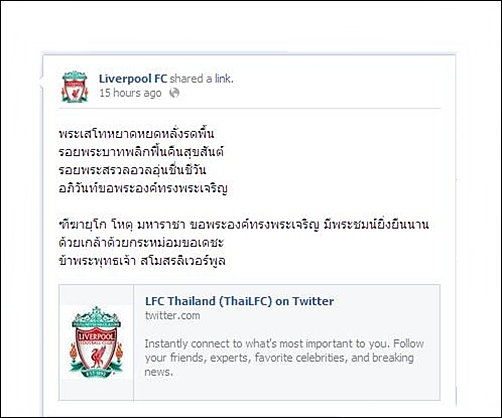Open the Liverpool crest link preview thumbnail
This screenshot has width=502, height=418.
click(96, 342)
